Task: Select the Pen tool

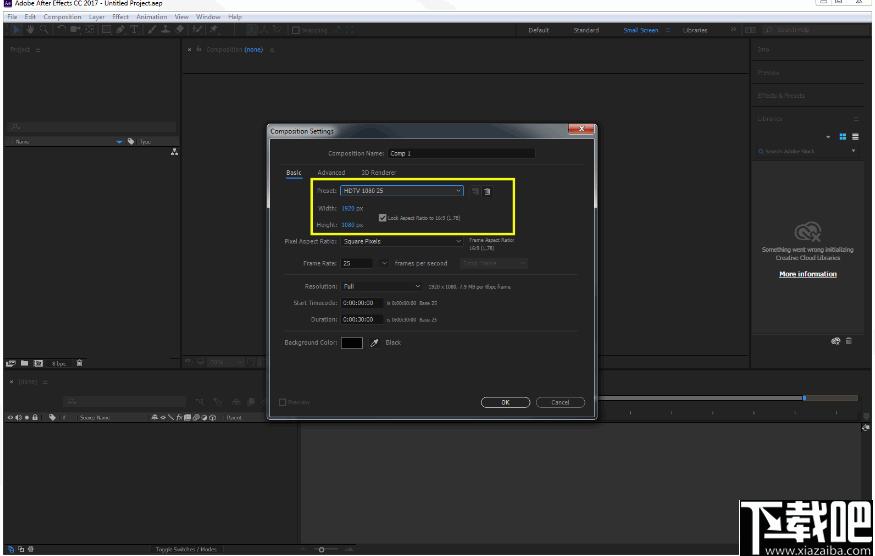Action: pyautogui.click(x=120, y=30)
